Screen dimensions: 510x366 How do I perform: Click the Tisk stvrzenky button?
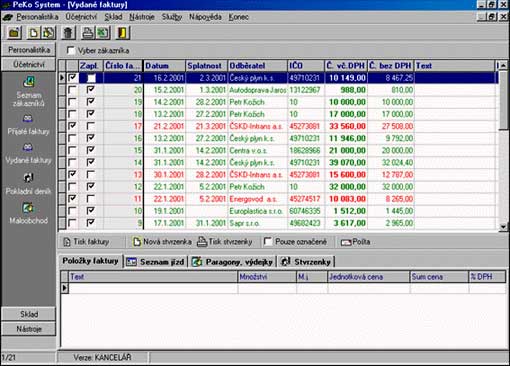coord(225,242)
